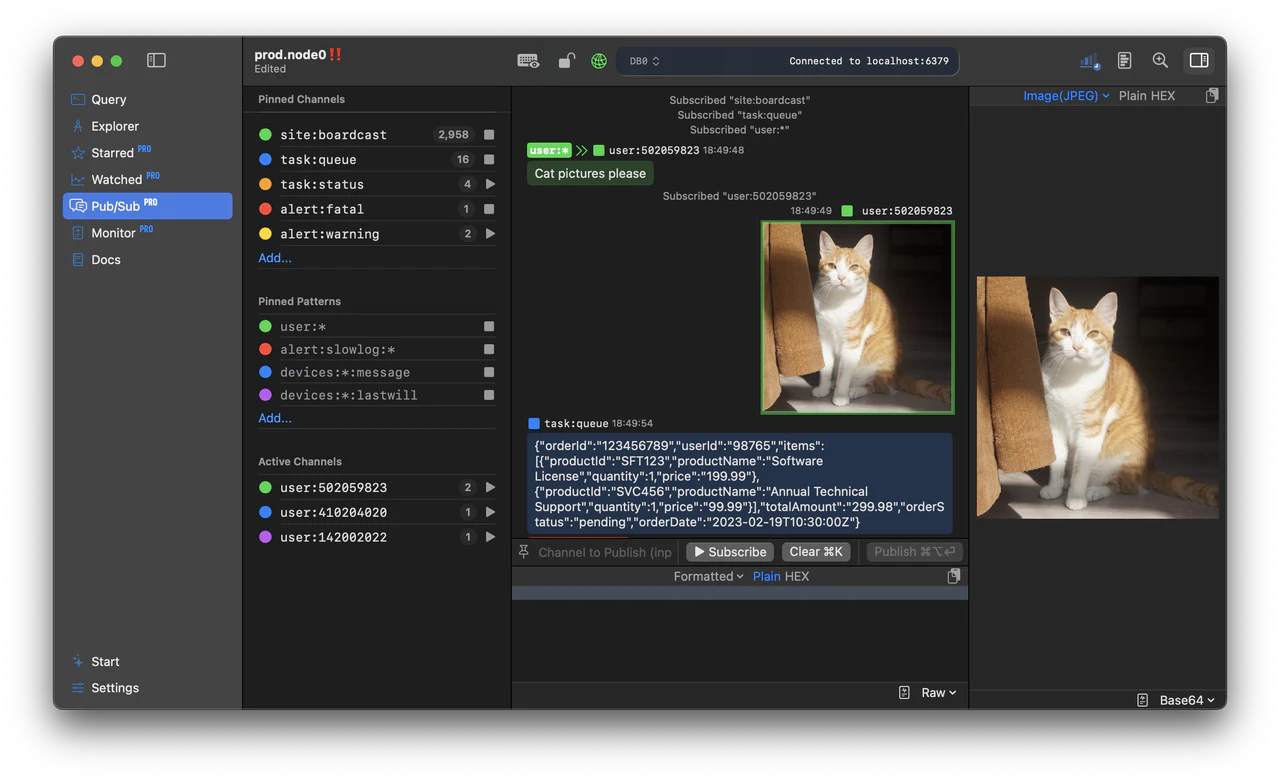Open the Formatted dropdown
1280x780 pixels.
click(707, 576)
